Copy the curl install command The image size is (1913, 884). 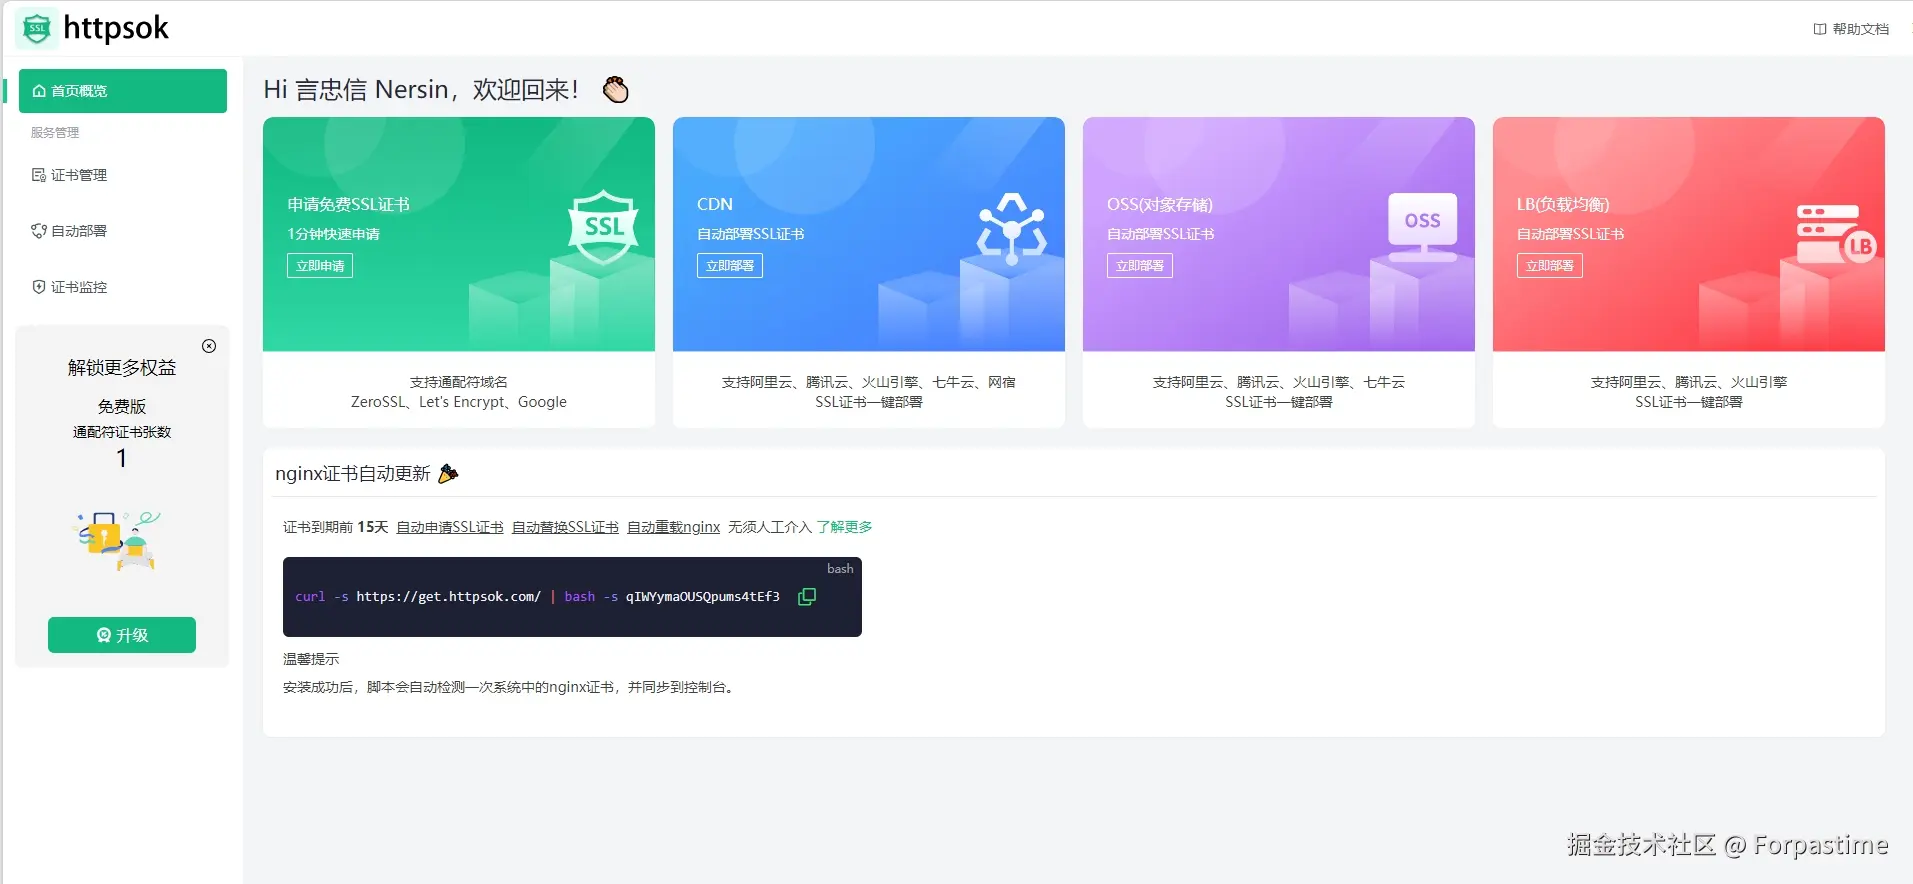click(x=807, y=596)
